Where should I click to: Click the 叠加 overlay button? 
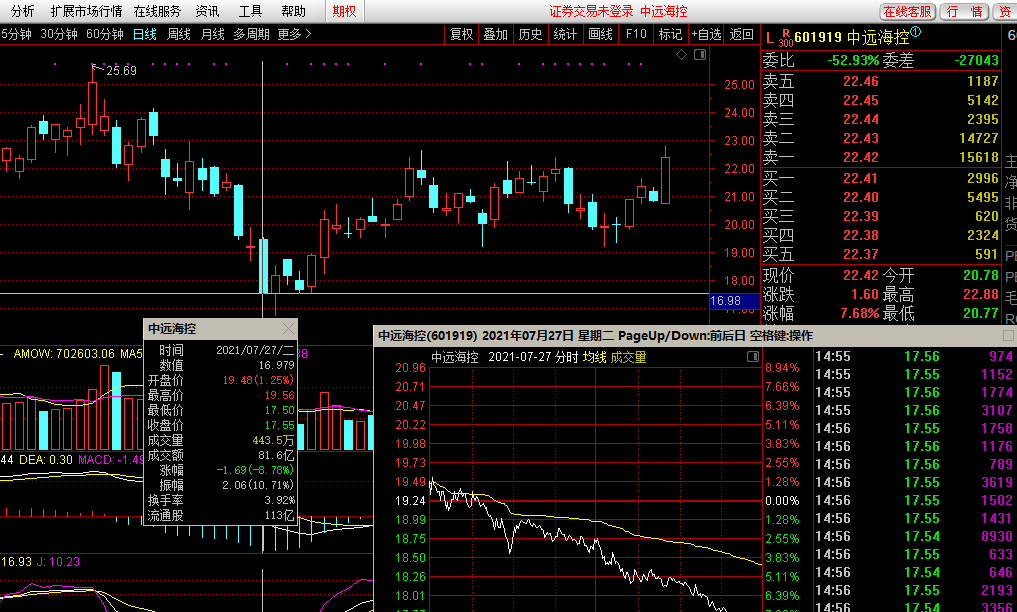click(x=496, y=34)
